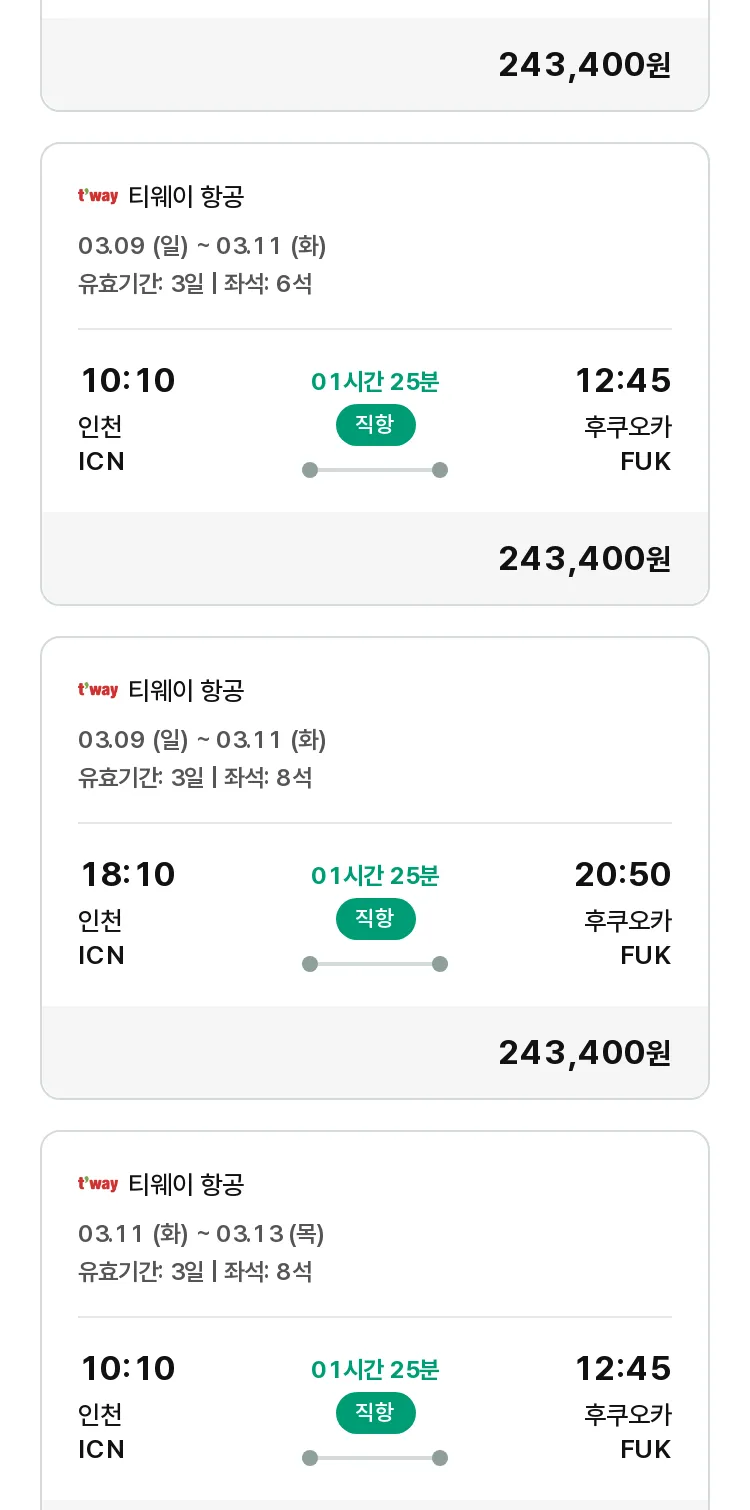Click 01시간 25분 duration on 18:10 flight
The height and width of the screenshot is (1510, 750).
click(375, 876)
